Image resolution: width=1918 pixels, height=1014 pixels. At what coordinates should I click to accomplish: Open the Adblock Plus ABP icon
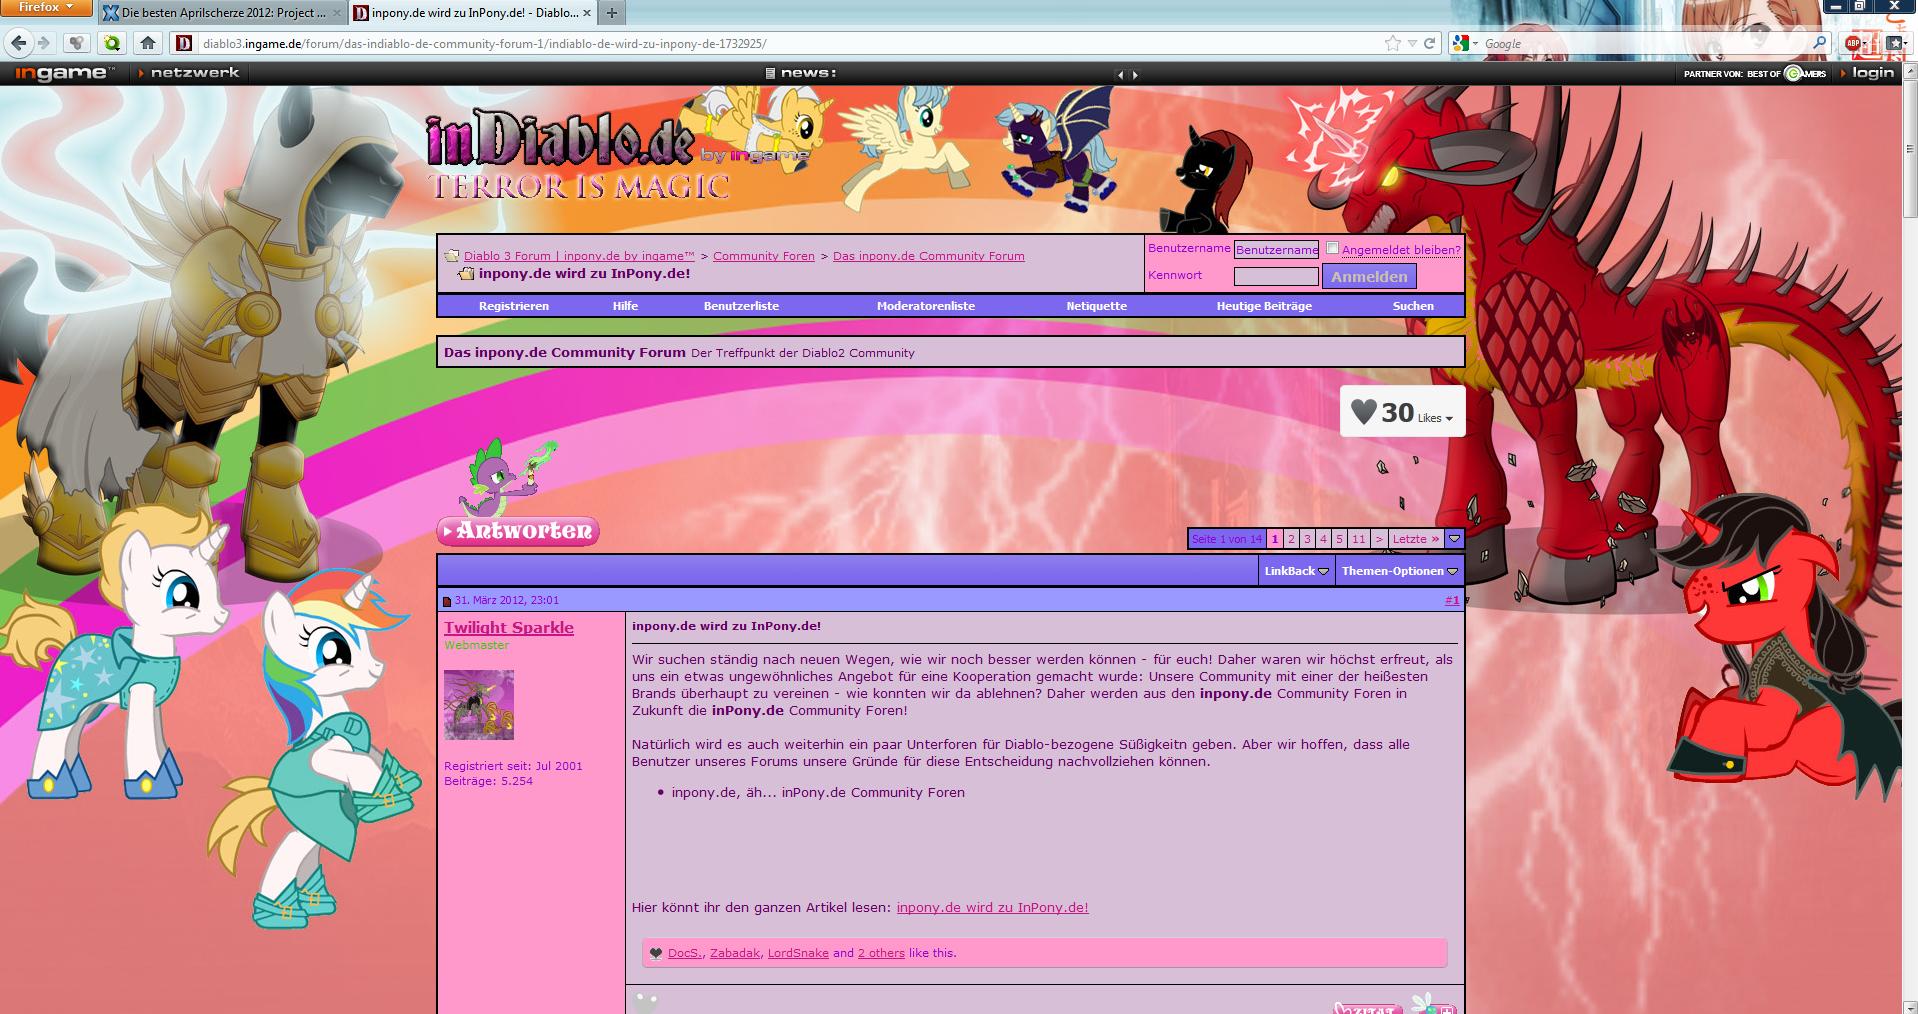click(1854, 43)
